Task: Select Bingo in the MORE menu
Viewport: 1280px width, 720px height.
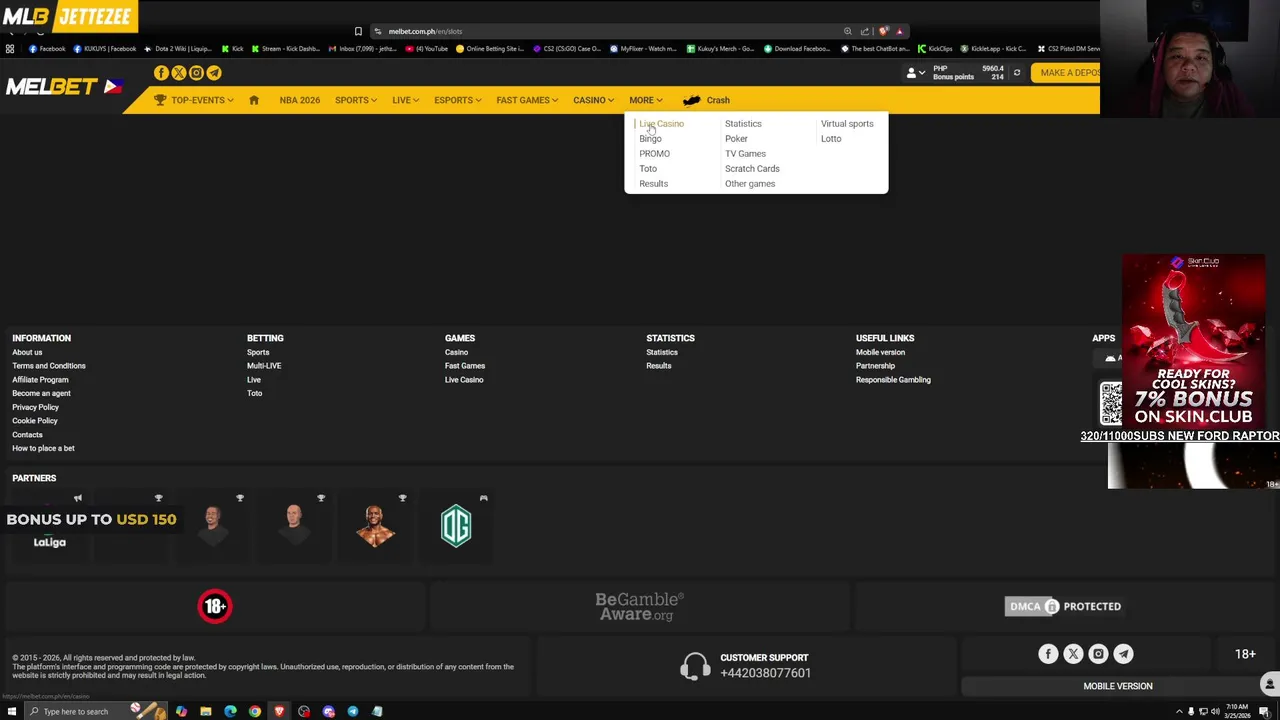Action: (650, 139)
